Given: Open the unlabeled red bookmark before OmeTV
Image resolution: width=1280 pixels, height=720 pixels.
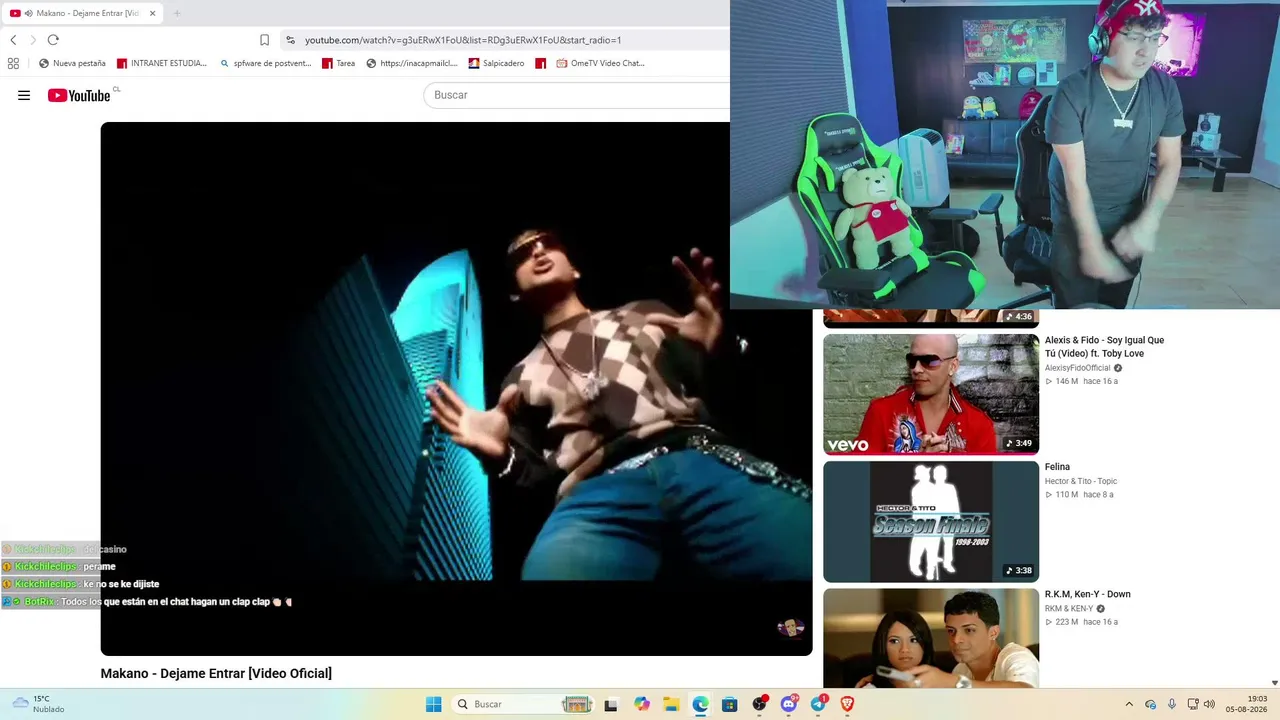Looking at the screenshot, I should point(541,63).
